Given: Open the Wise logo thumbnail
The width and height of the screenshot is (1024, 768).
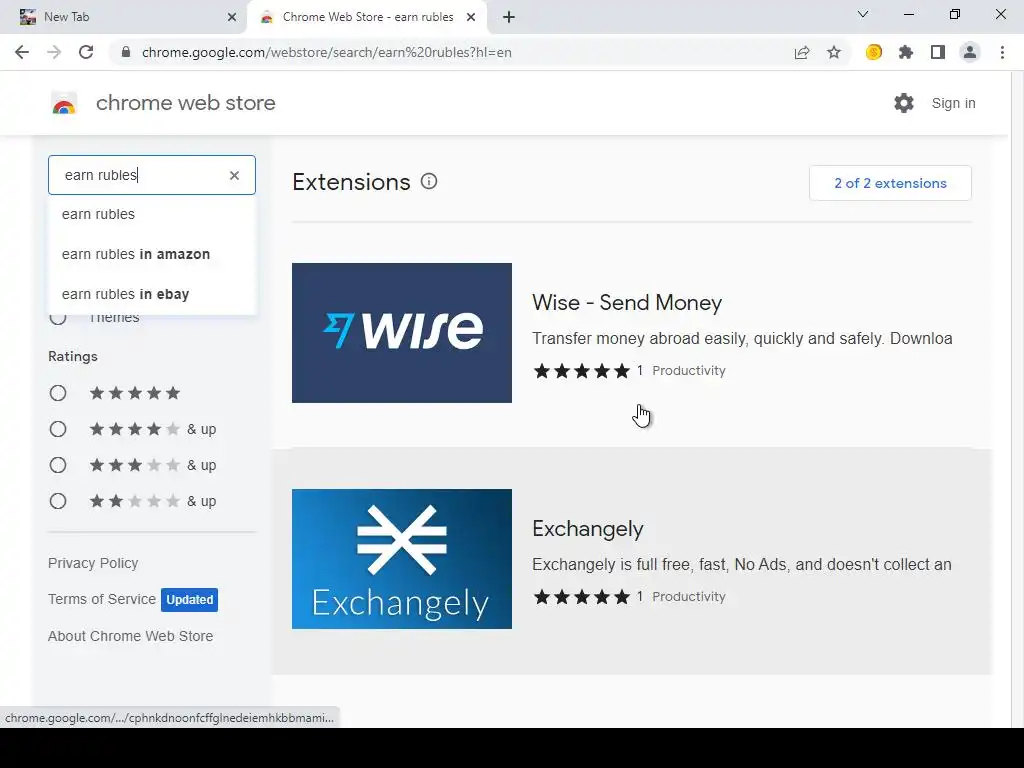Looking at the screenshot, I should coord(402,333).
